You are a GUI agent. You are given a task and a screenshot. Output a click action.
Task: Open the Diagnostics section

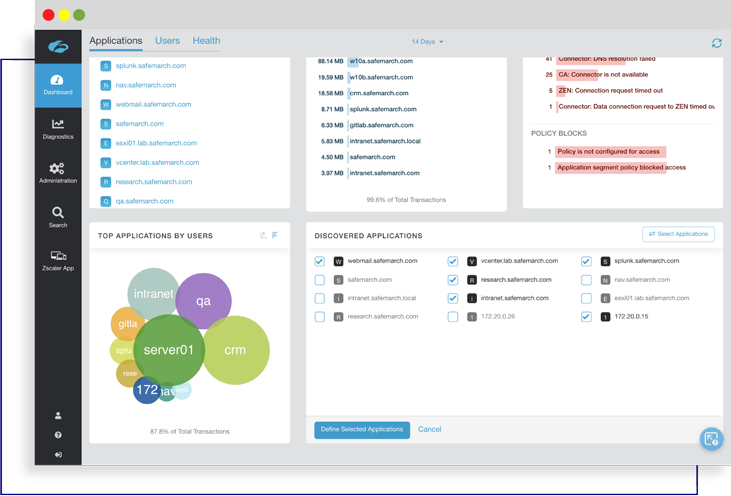pos(58,129)
